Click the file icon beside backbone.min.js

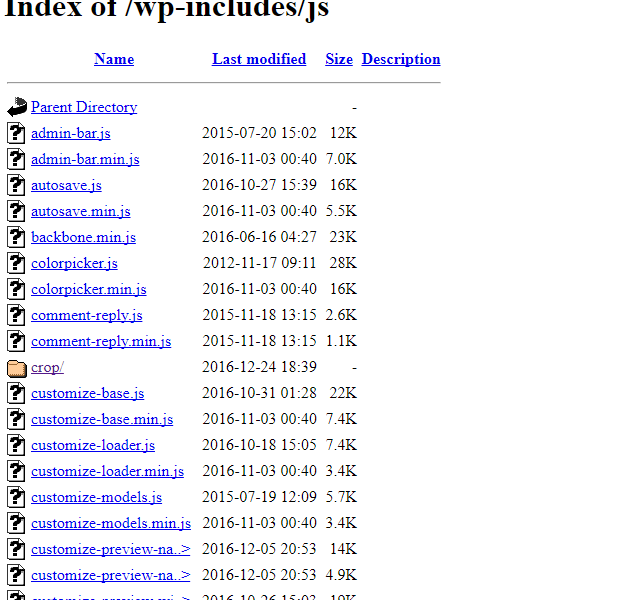click(16, 237)
